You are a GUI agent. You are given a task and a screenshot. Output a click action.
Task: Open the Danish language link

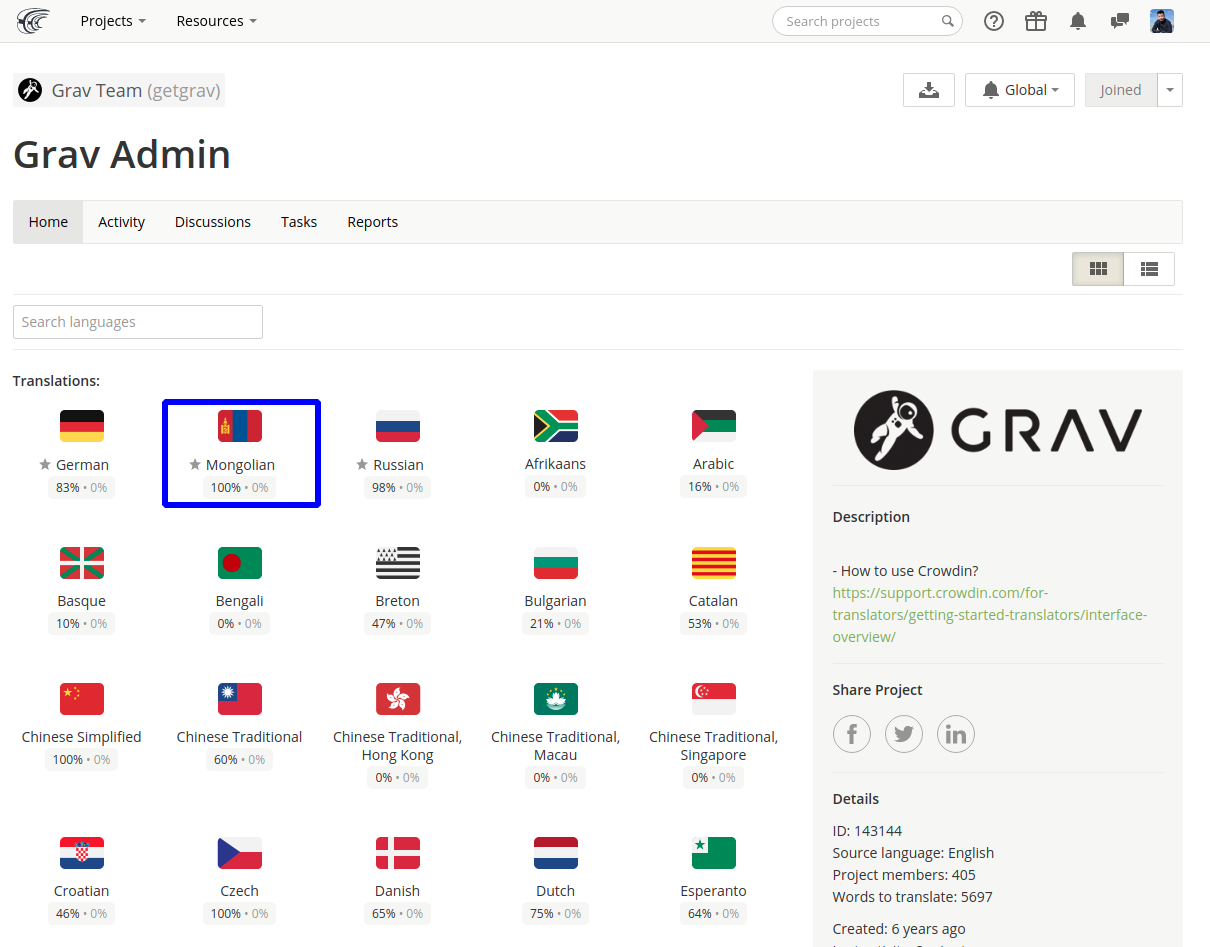click(398, 891)
